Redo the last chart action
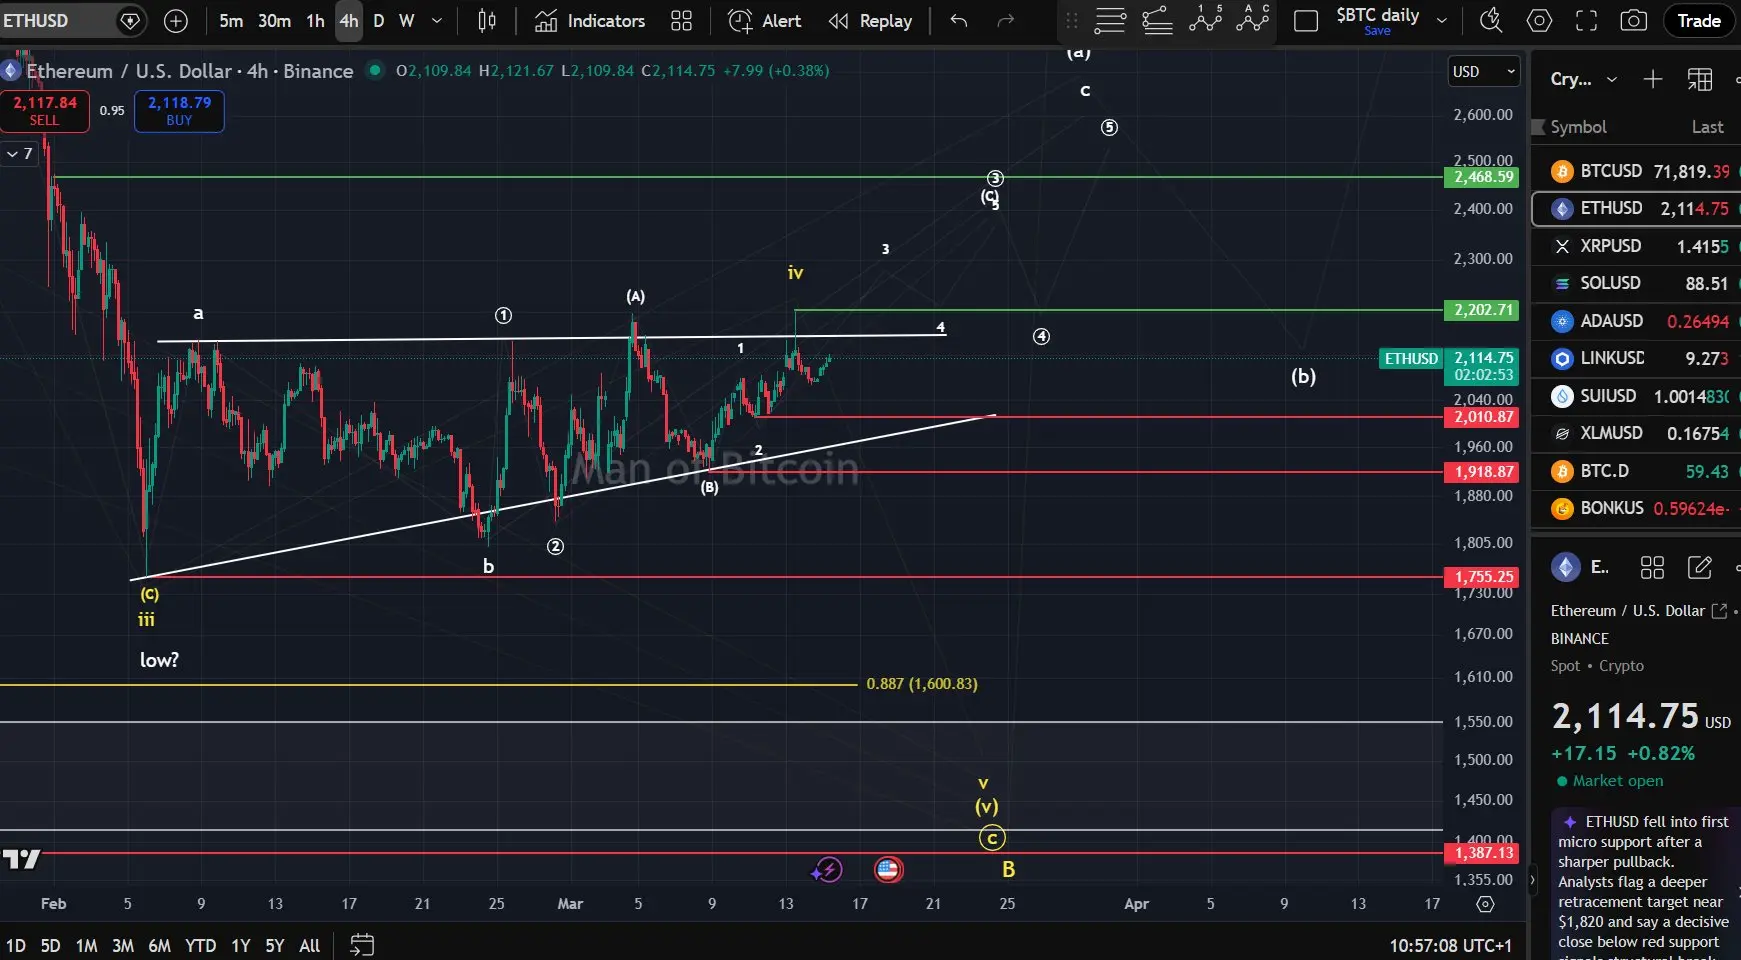This screenshot has height=960, width=1741. [1006, 21]
